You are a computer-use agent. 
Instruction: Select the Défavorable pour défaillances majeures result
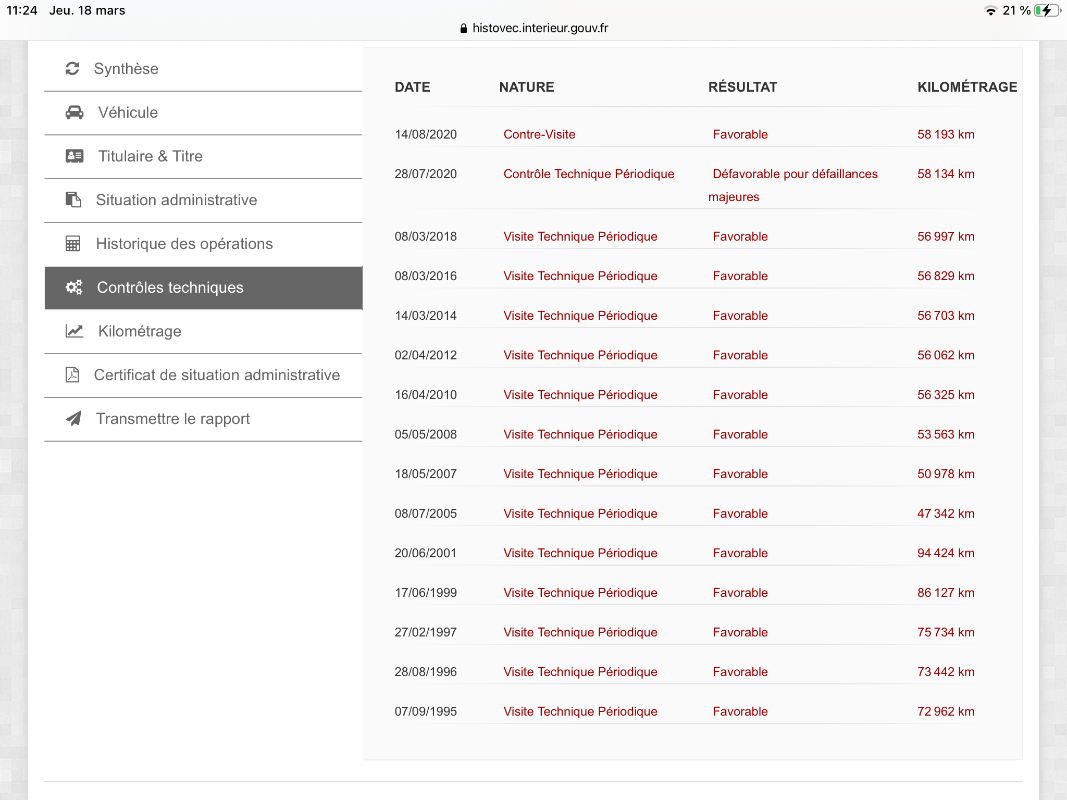pyautogui.click(x=793, y=175)
